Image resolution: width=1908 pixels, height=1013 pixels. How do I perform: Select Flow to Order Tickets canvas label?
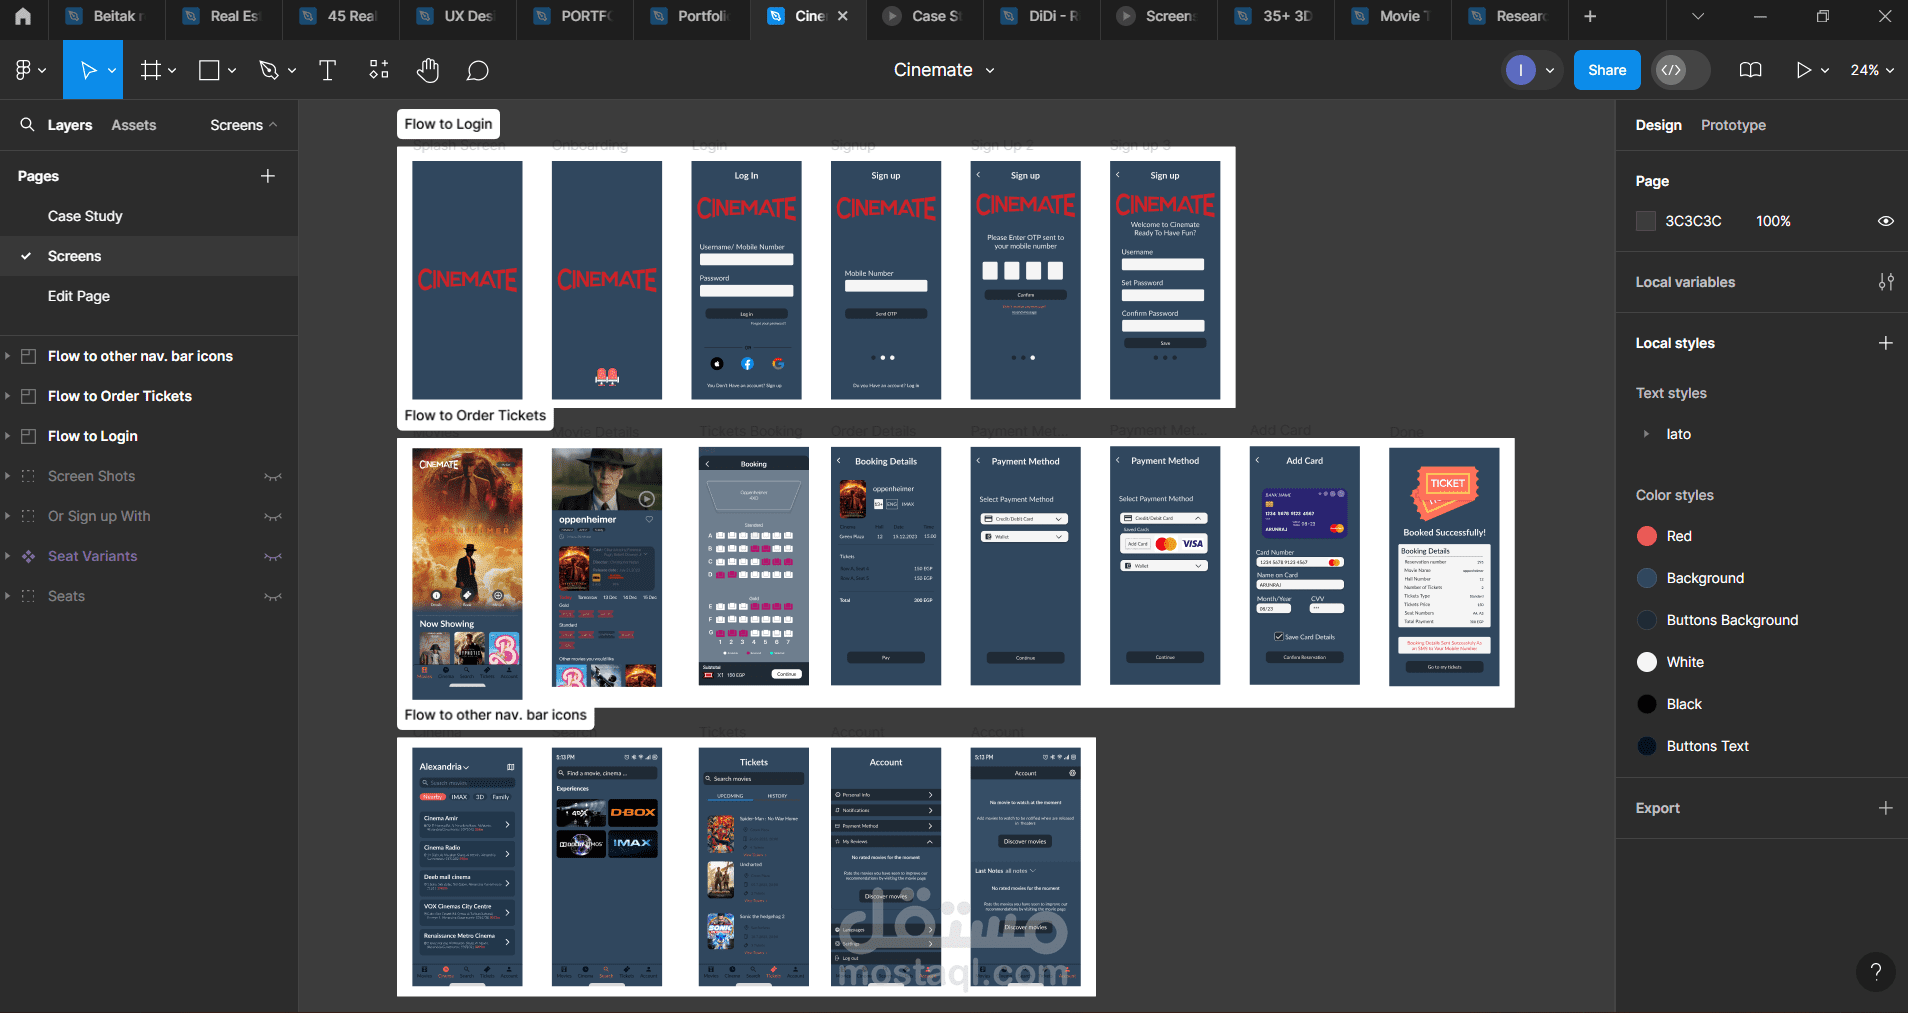coord(475,415)
